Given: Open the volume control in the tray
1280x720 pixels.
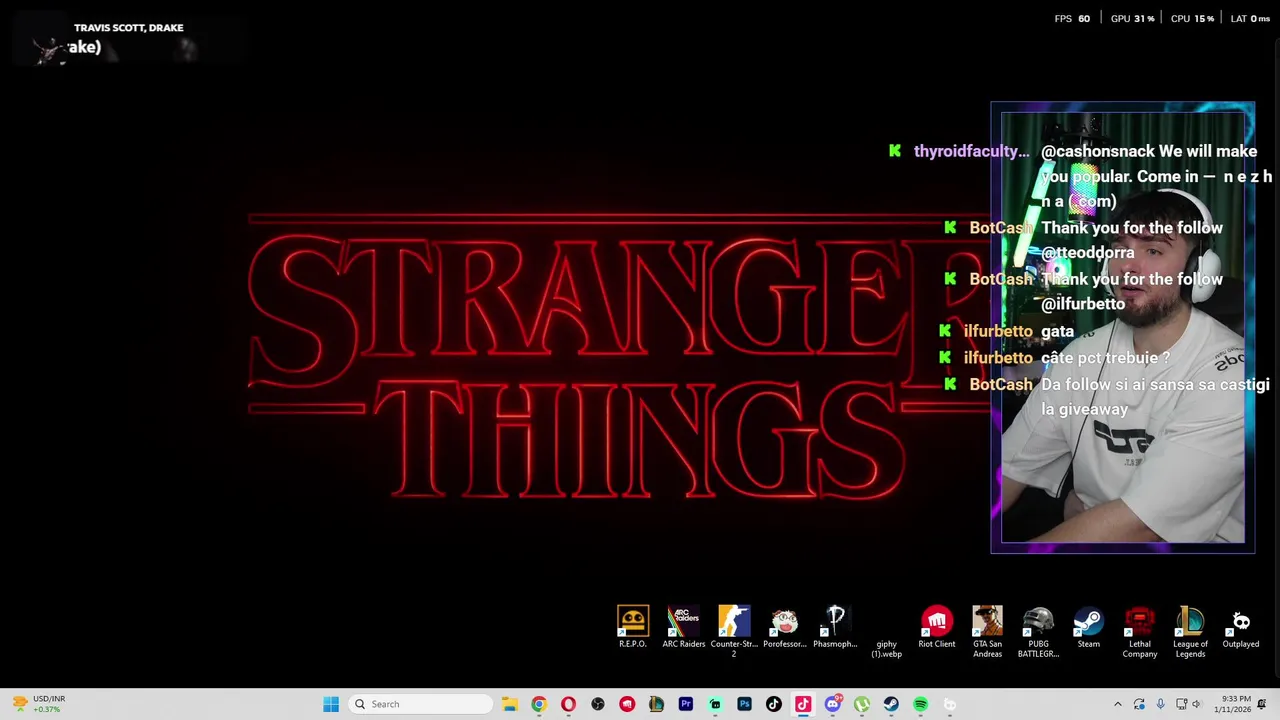Looking at the screenshot, I should 1196,704.
